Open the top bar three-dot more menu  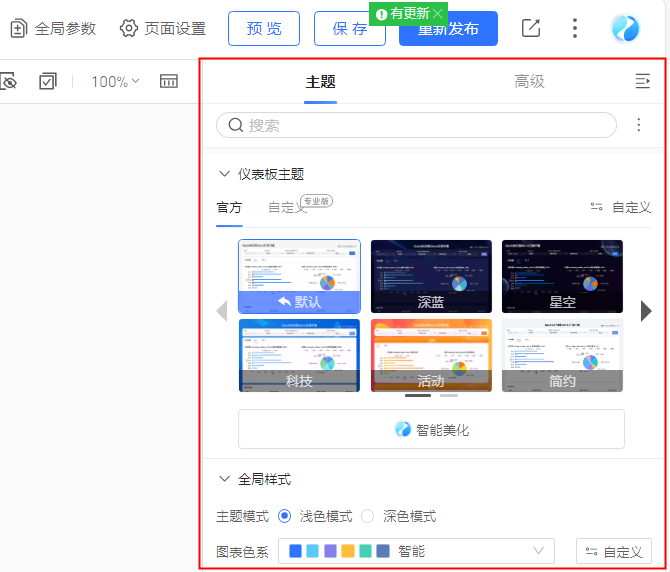click(575, 28)
